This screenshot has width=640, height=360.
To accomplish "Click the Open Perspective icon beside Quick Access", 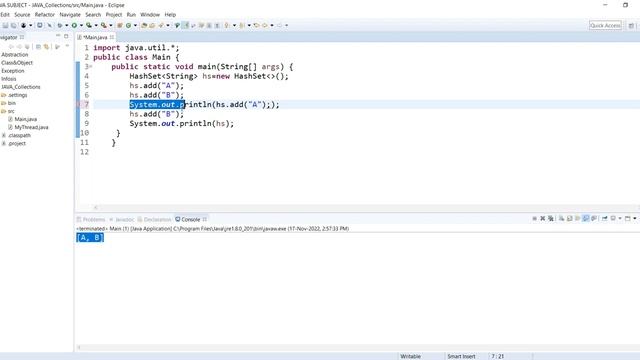I will coord(631,25).
